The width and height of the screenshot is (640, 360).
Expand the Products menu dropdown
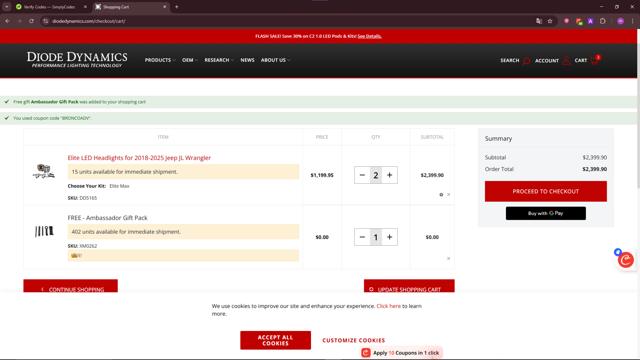[x=160, y=60]
